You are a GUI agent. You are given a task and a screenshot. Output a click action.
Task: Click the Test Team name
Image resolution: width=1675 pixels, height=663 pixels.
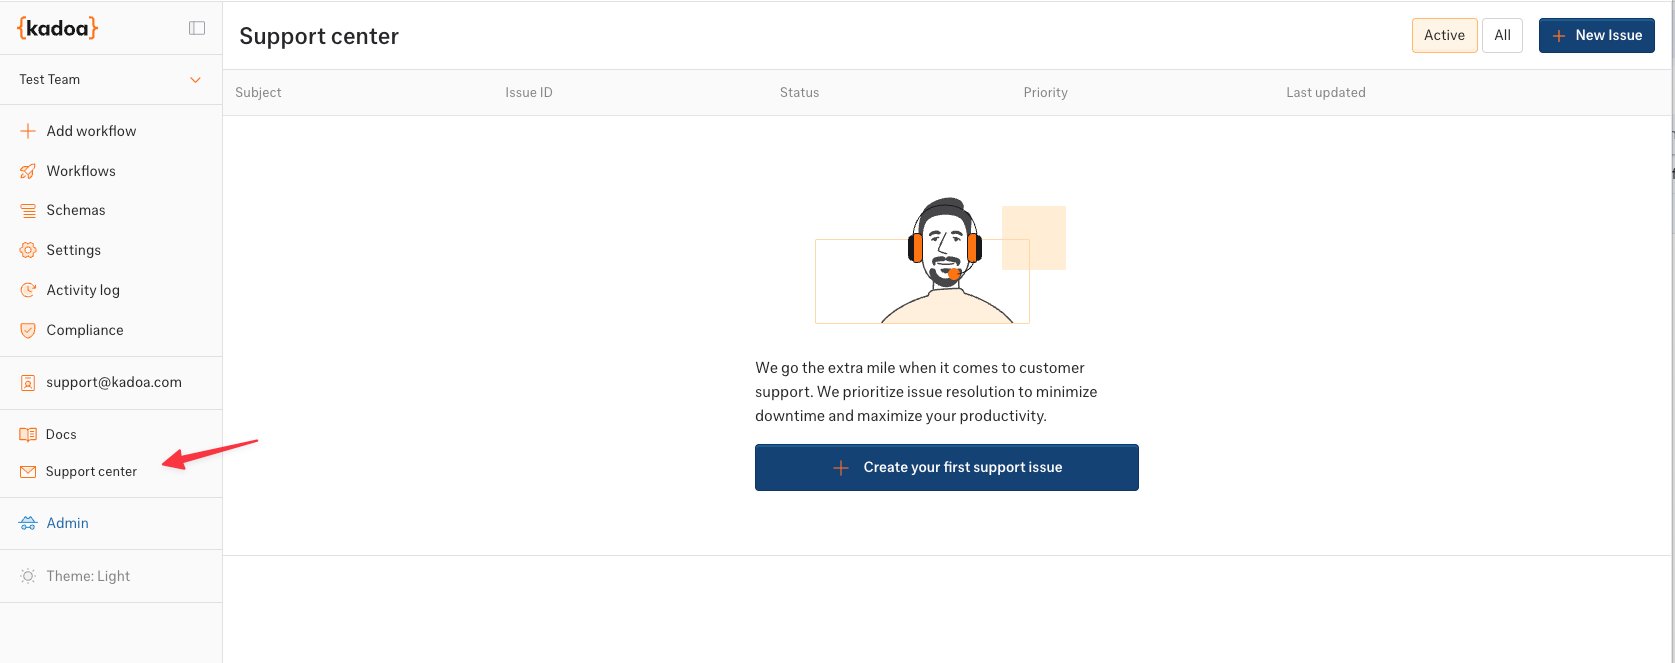click(x=50, y=79)
